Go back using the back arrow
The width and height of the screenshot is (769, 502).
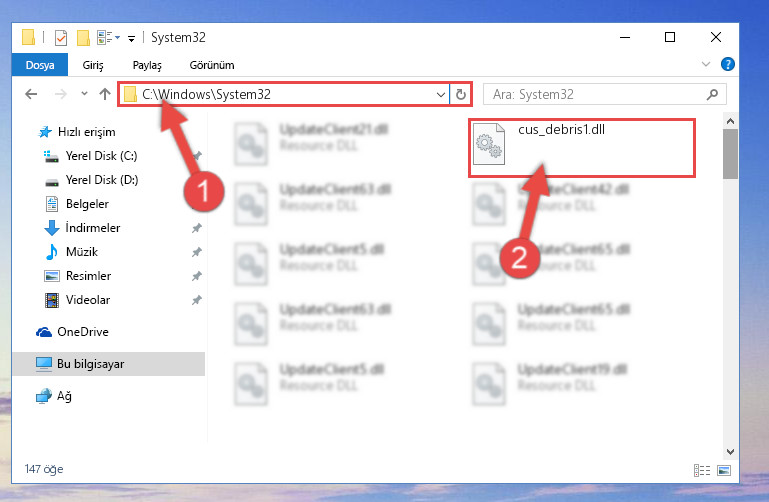pyautogui.click(x=31, y=94)
